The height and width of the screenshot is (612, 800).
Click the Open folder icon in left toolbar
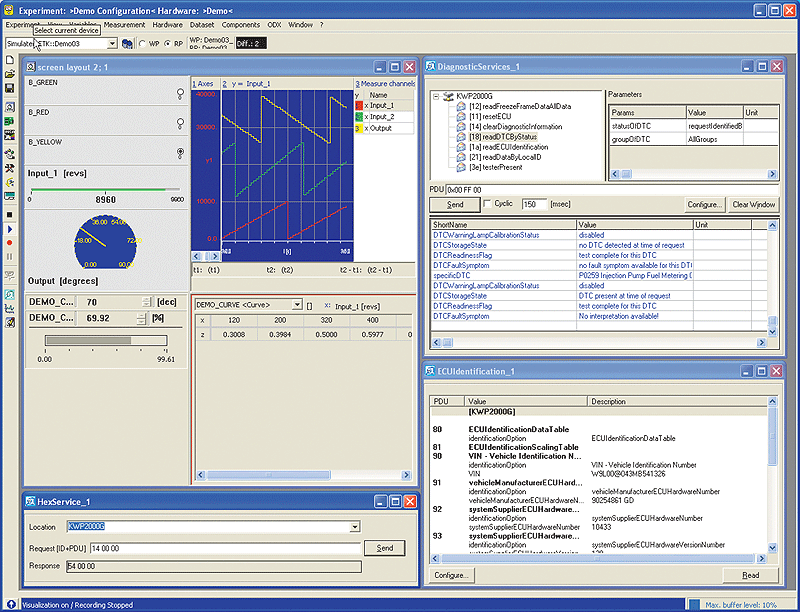click(x=9, y=74)
